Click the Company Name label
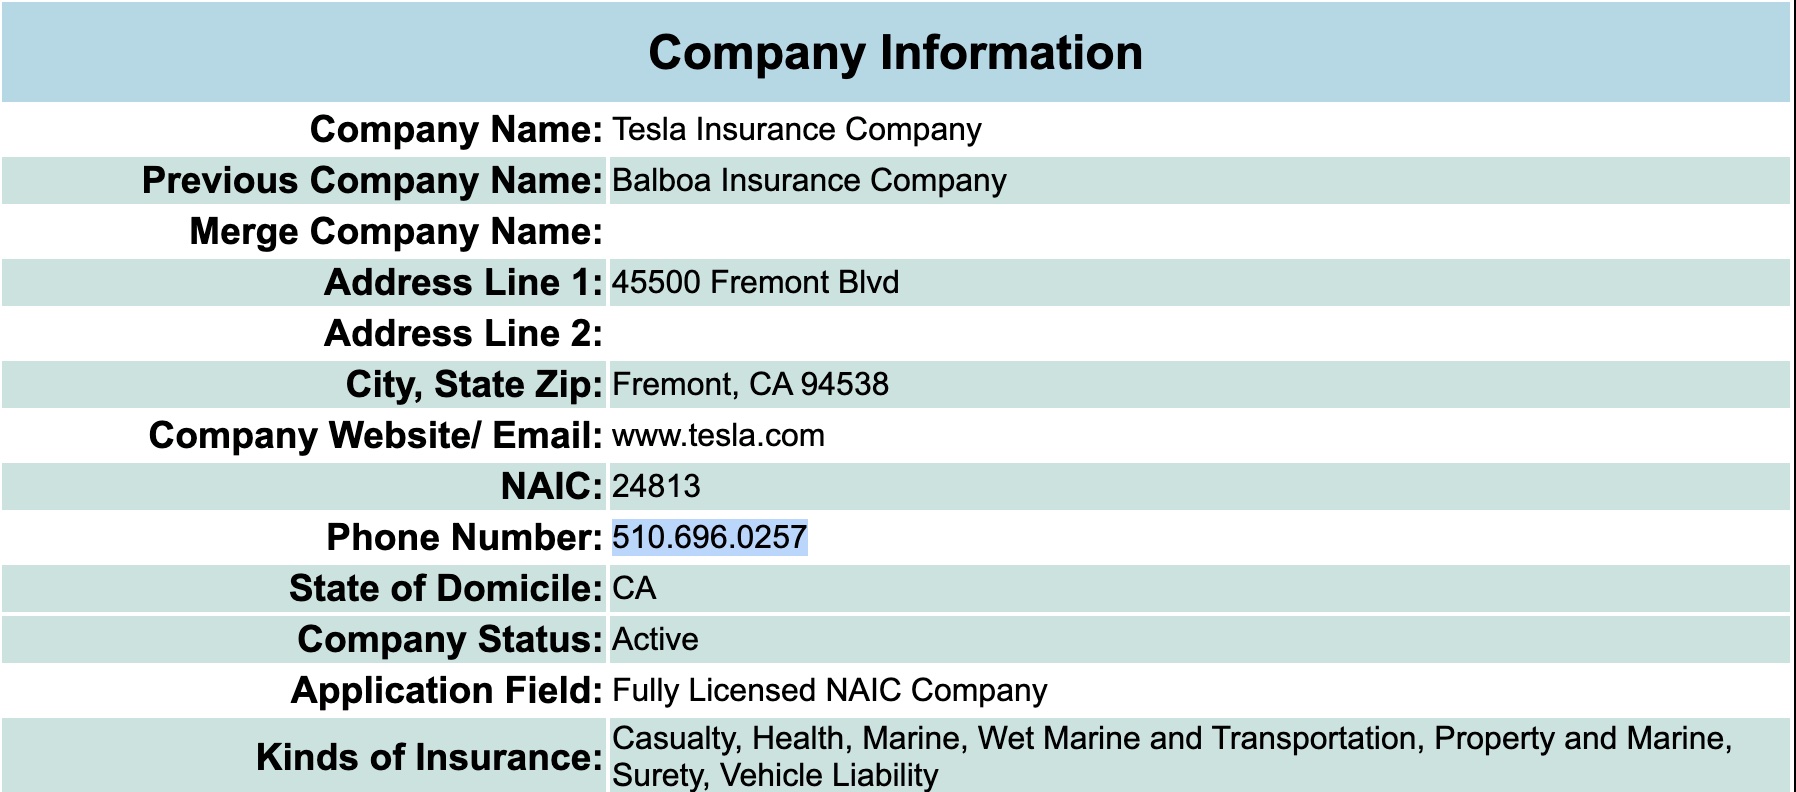The height and width of the screenshot is (792, 1796). (x=456, y=129)
